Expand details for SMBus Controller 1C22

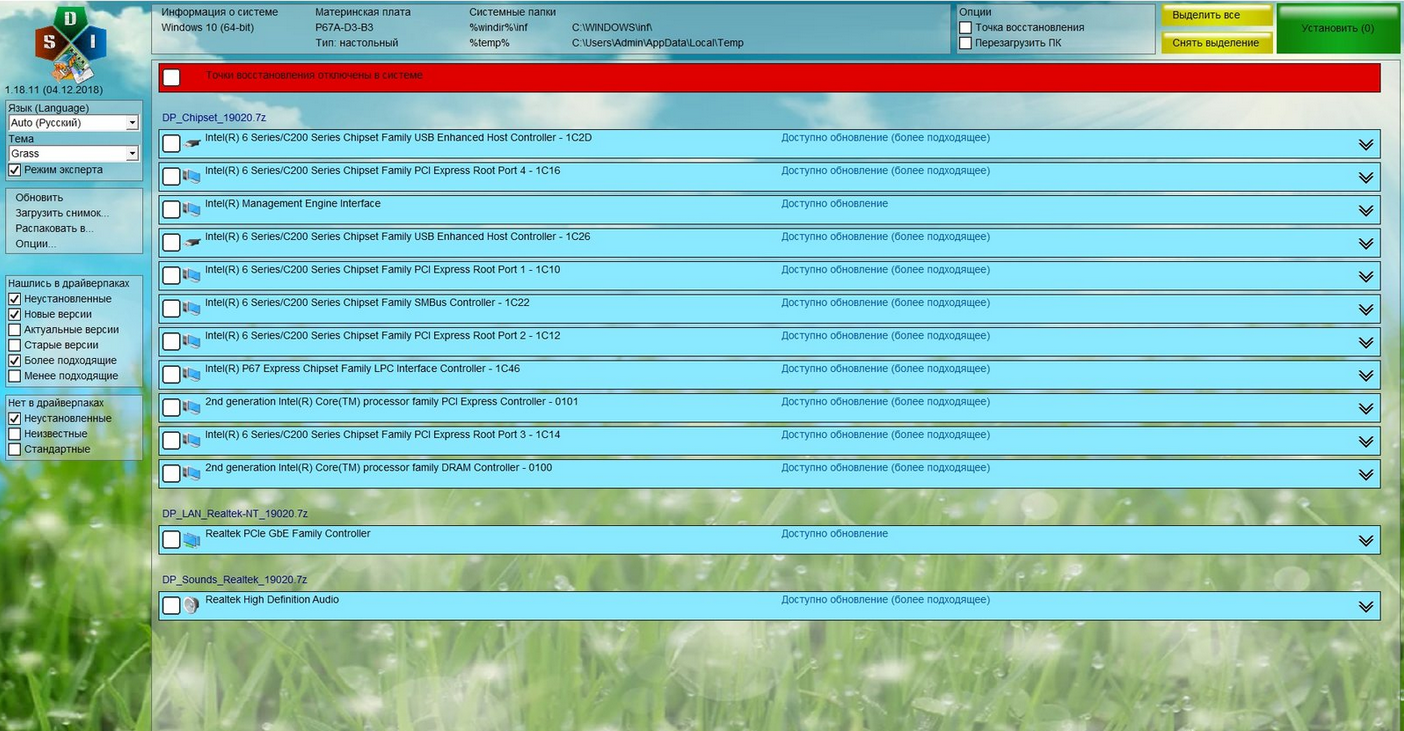1366,310
